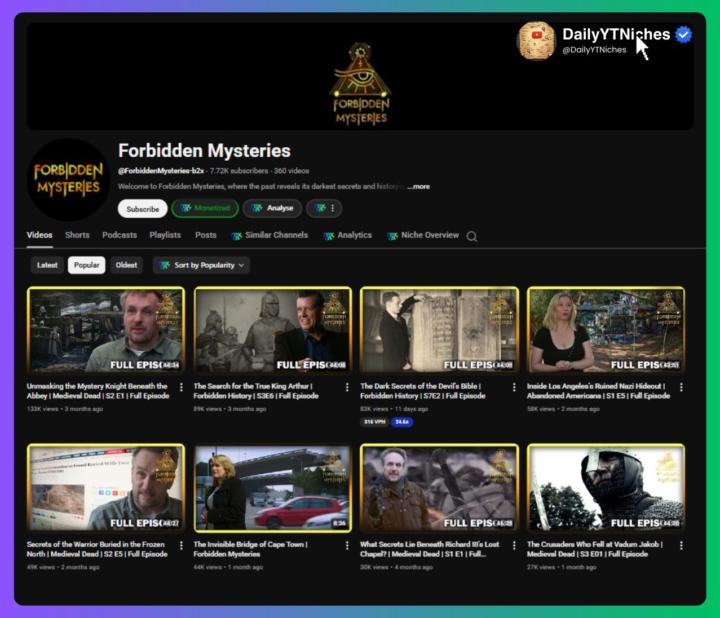The width and height of the screenshot is (720, 618).
Task: Open the Analytics tab
Action: 348,235
